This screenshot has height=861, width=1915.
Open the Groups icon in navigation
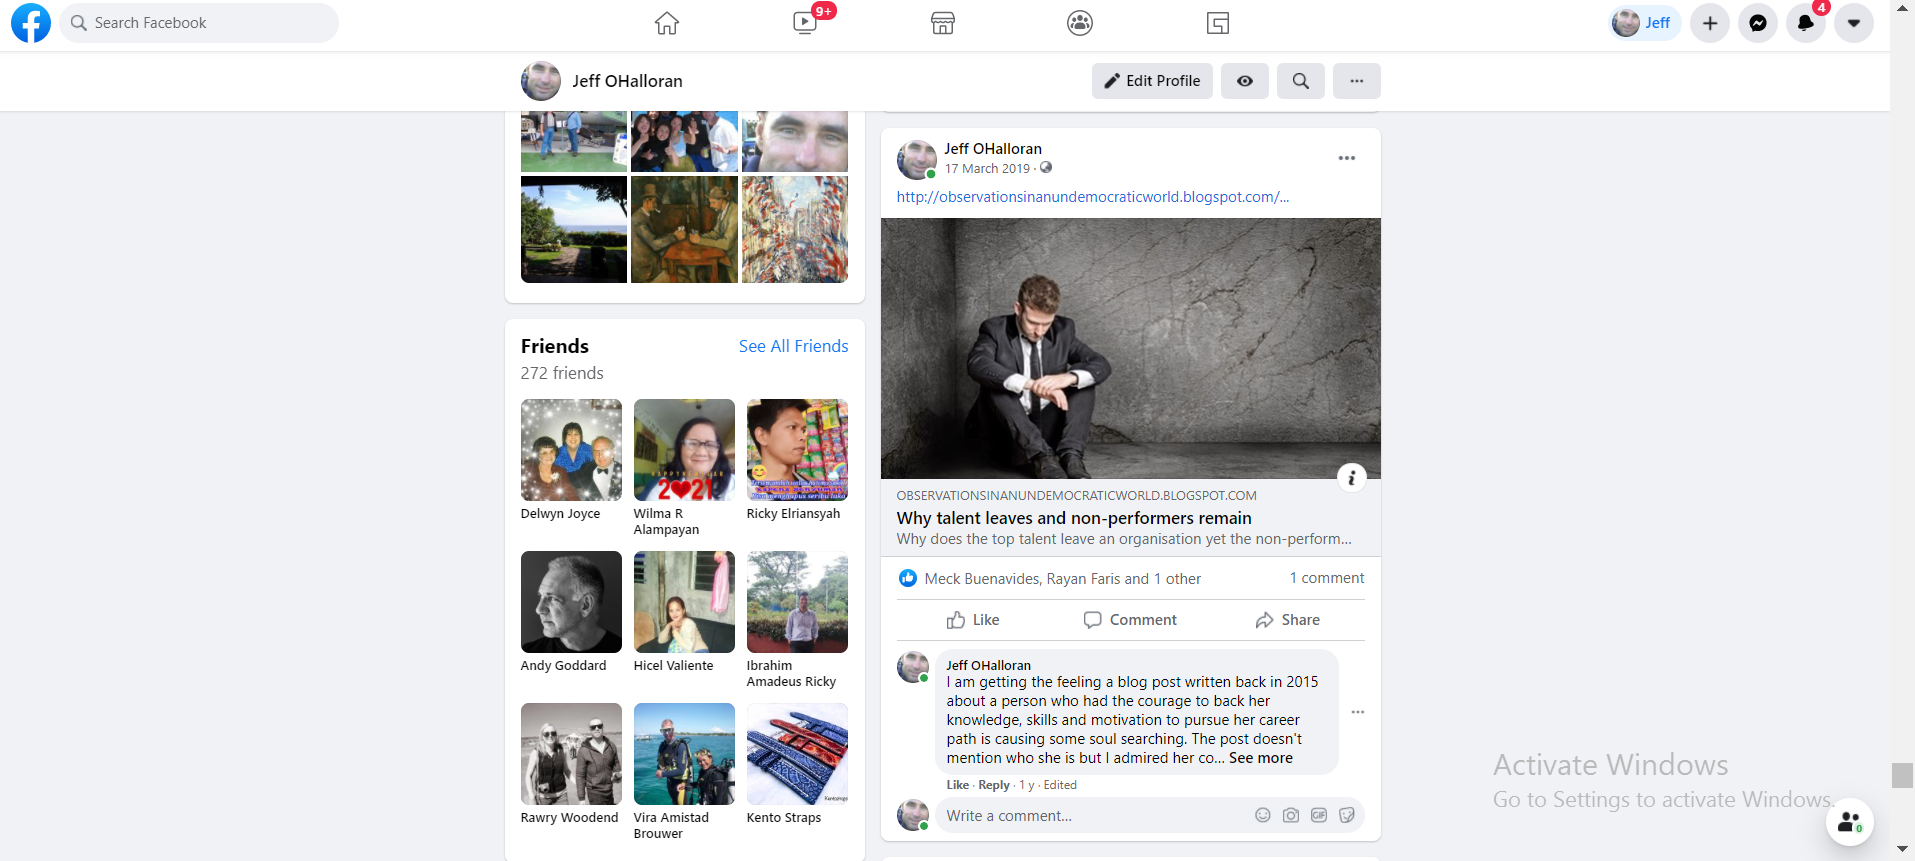[x=1079, y=23]
